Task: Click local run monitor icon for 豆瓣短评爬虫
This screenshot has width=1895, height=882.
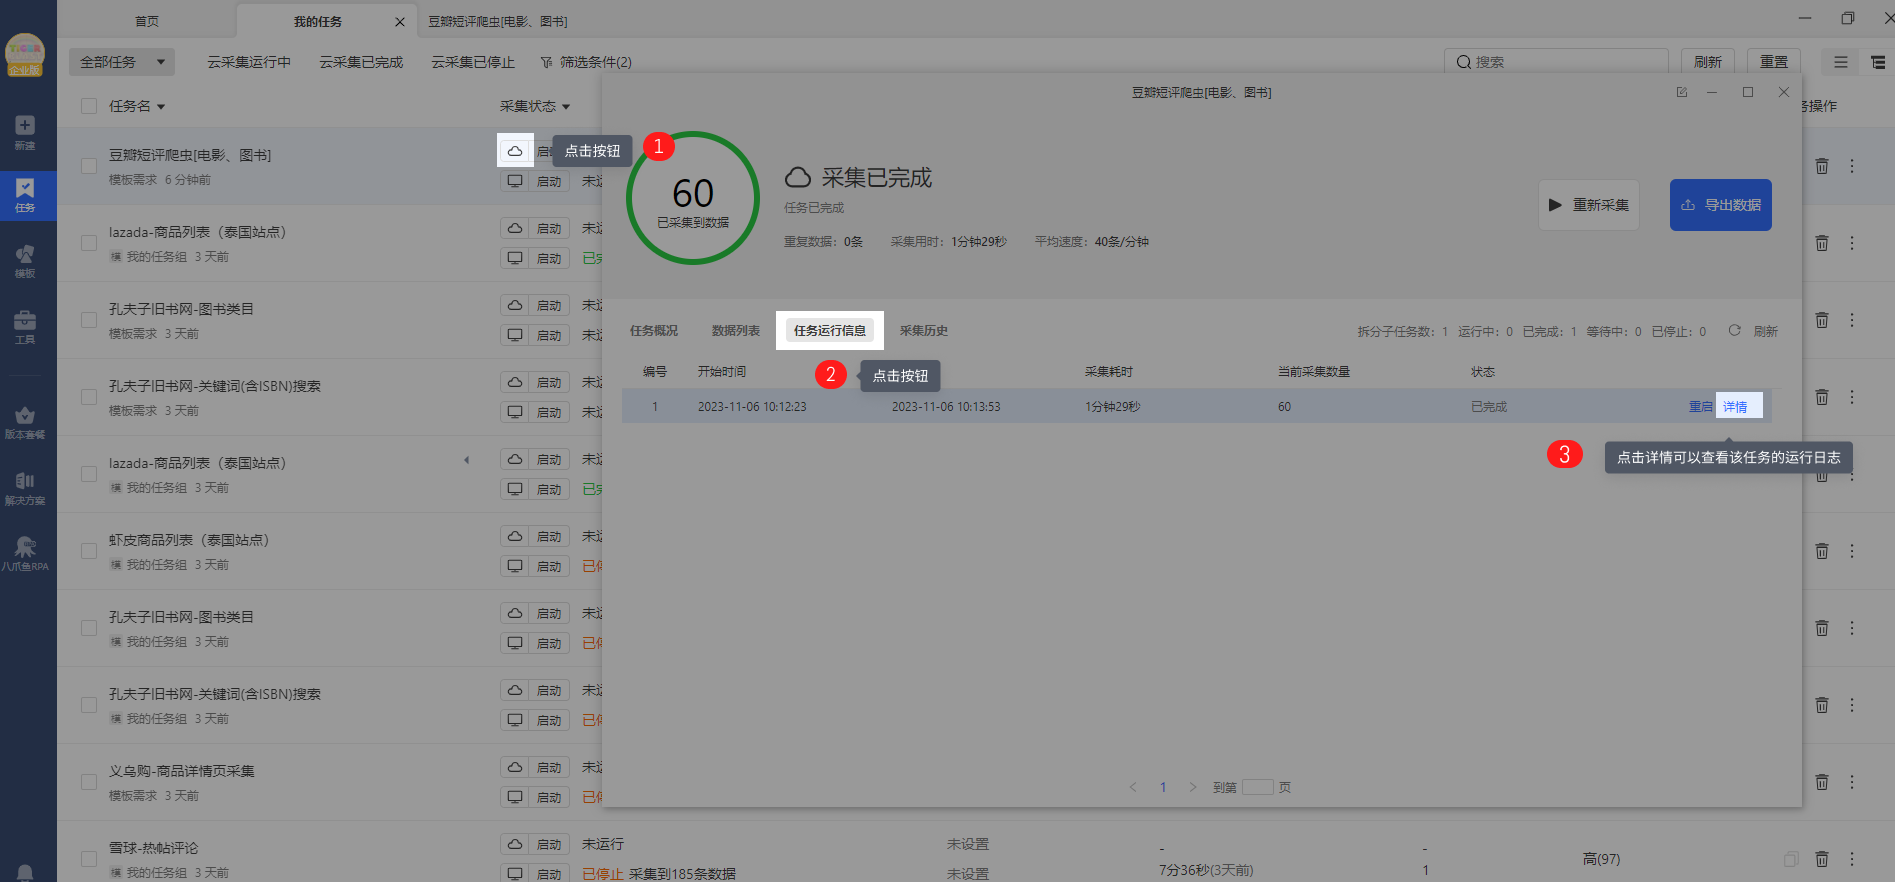Action: (515, 181)
